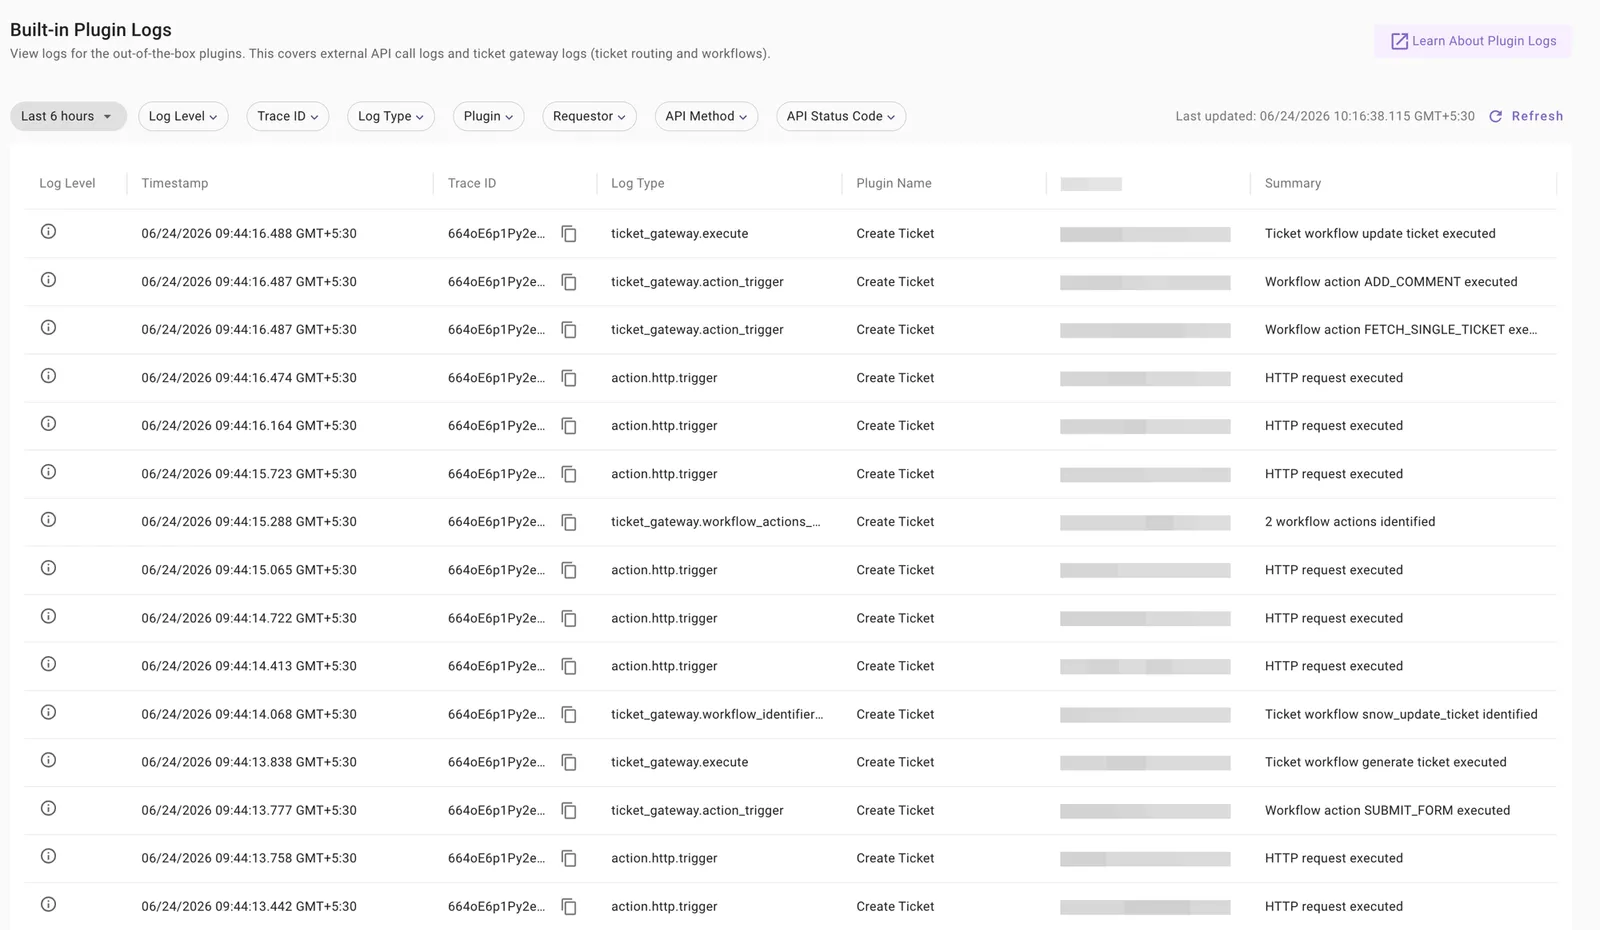This screenshot has width=1600, height=930.
Task: Copy trace ID in FETCH_SINGLE_TICKET row
Action: (569, 330)
